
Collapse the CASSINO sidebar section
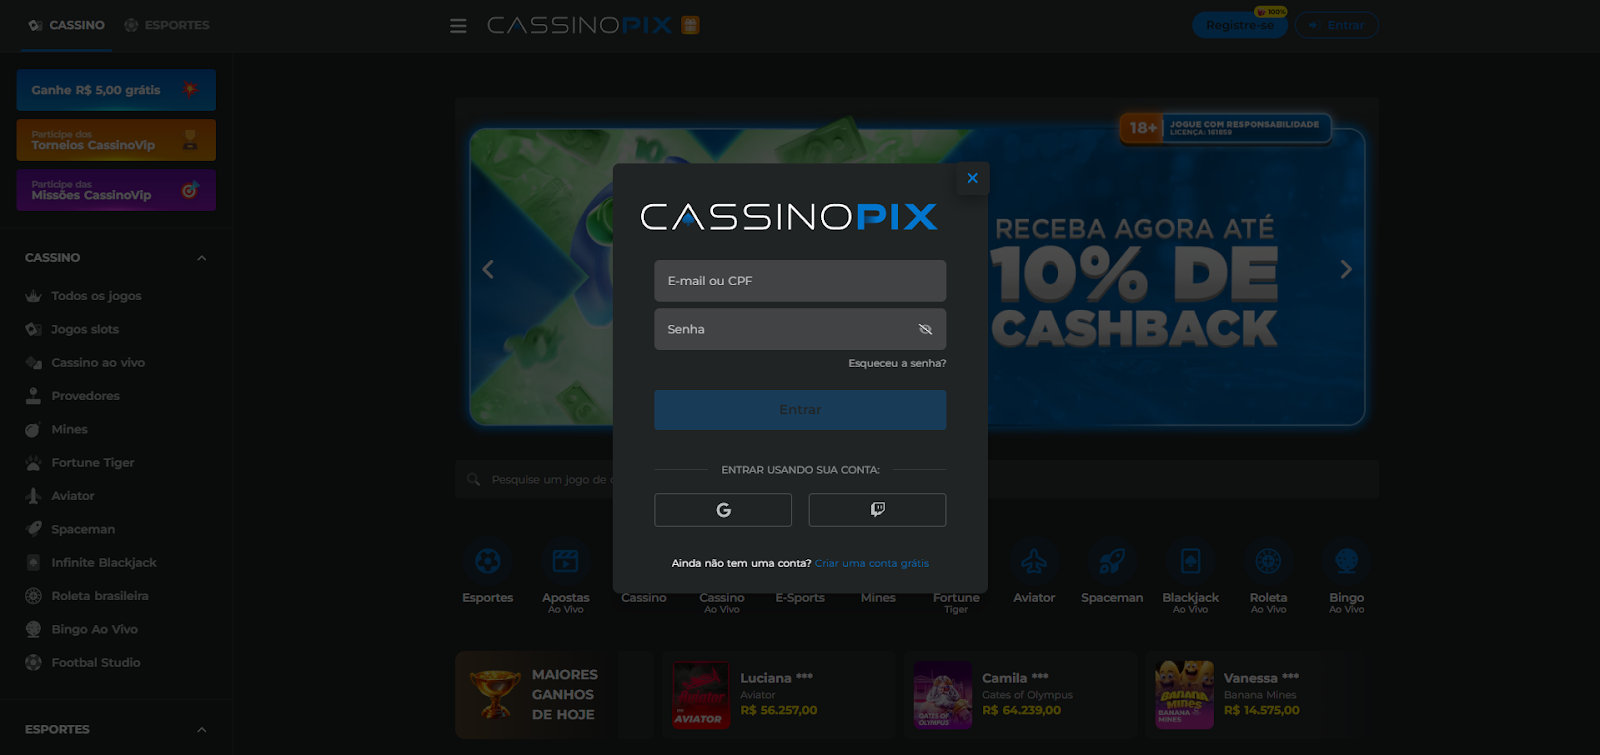click(201, 258)
